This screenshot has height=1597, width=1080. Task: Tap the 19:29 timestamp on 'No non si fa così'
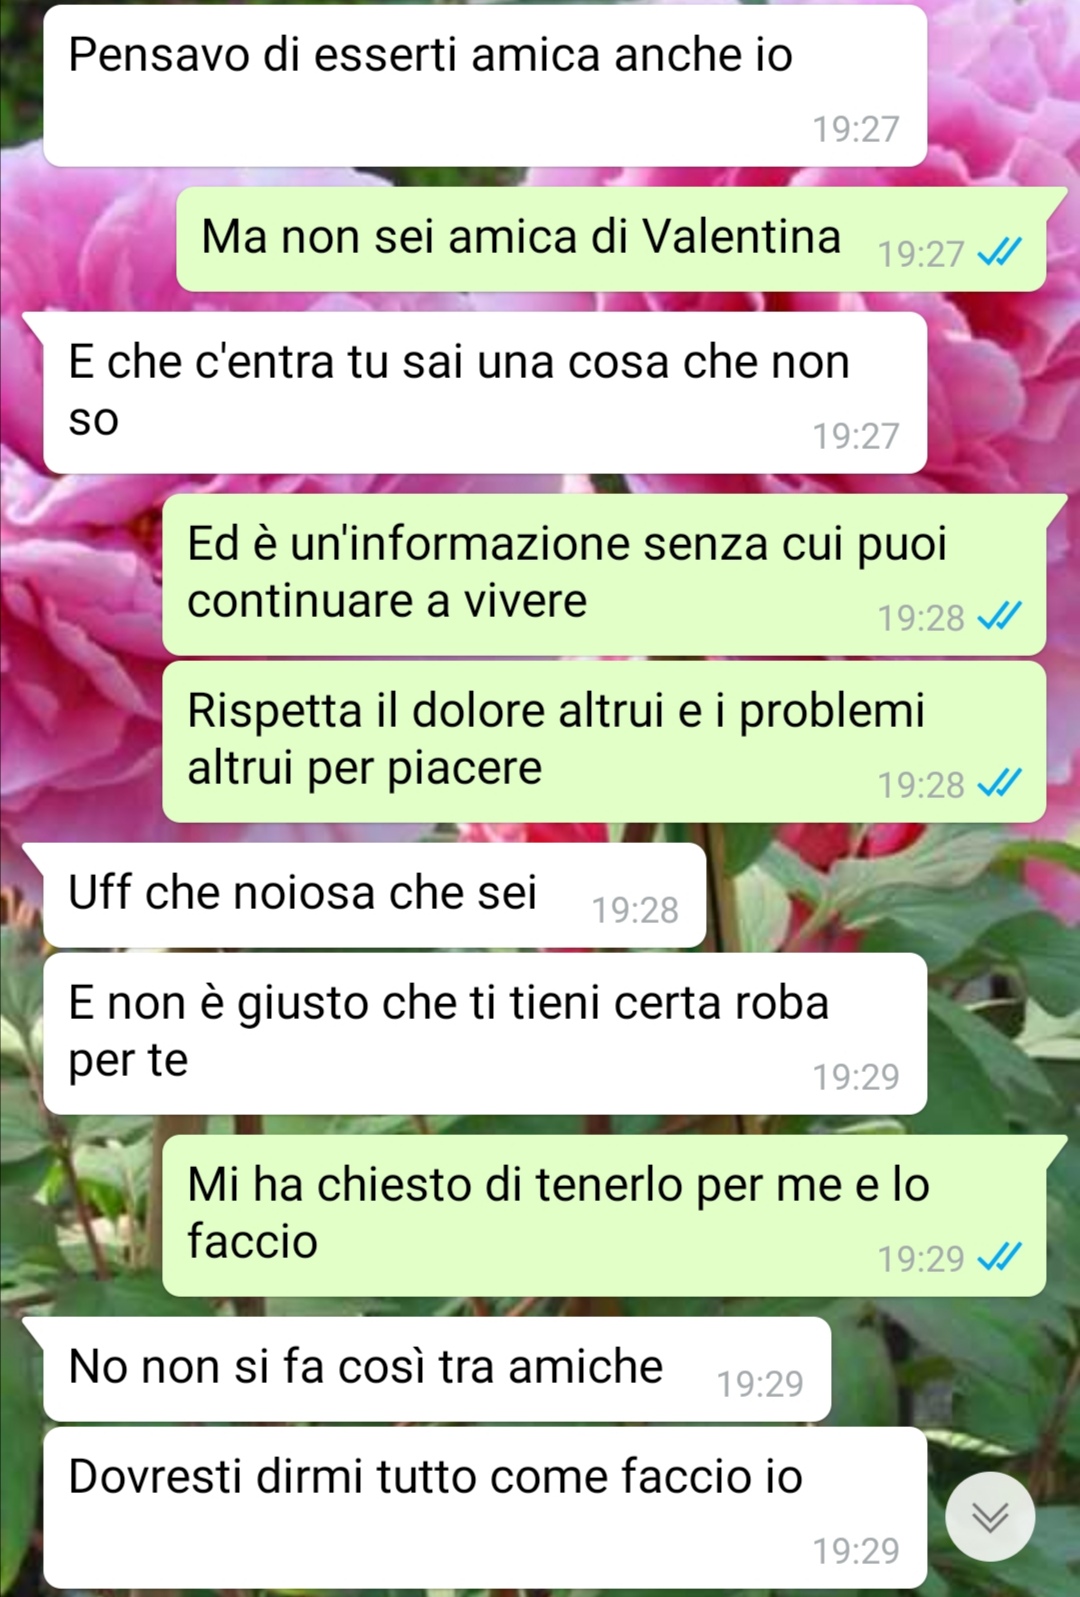[x=760, y=1384]
